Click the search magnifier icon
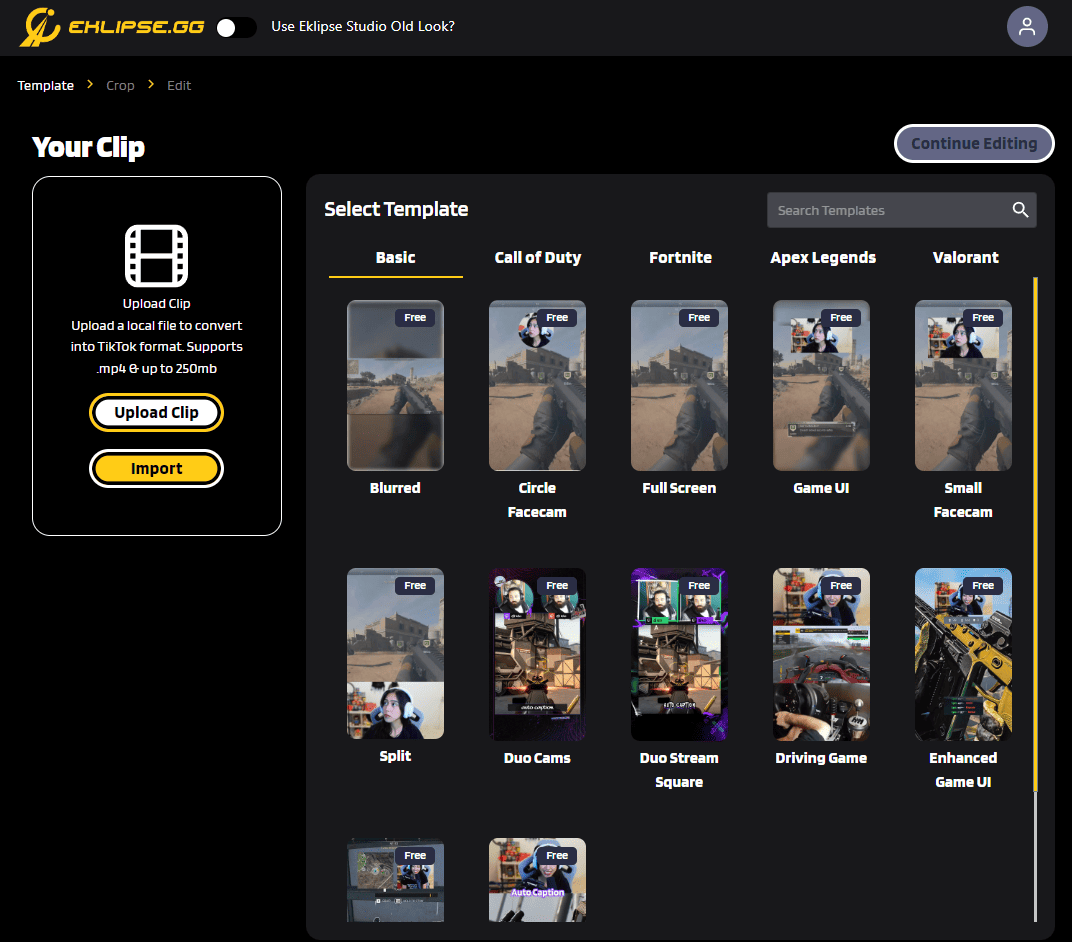This screenshot has height=942, width=1072. [x=1020, y=210]
